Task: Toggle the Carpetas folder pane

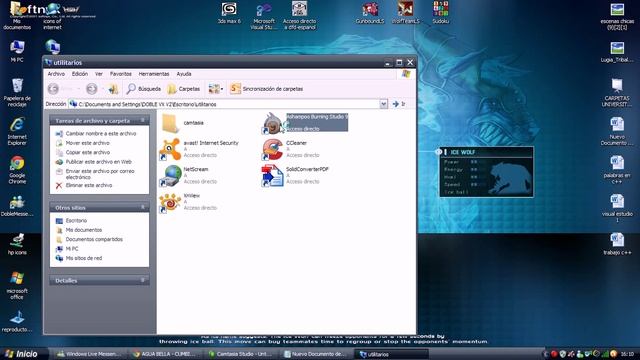Action: pyautogui.click(x=184, y=89)
